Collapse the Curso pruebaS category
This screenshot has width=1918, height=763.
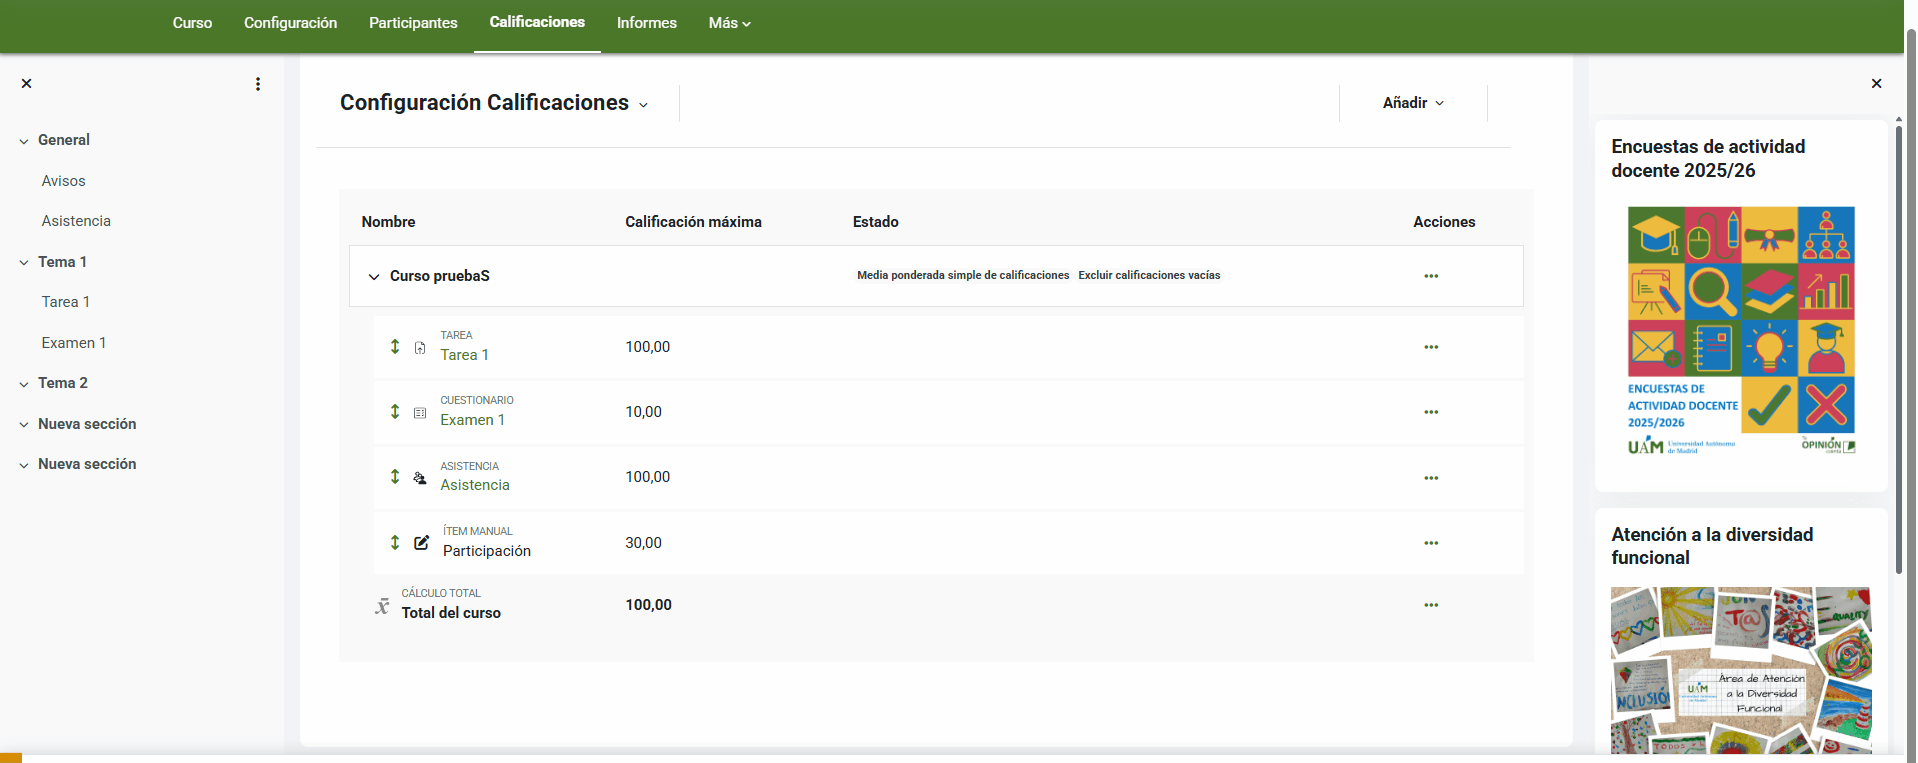coord(374,277)
